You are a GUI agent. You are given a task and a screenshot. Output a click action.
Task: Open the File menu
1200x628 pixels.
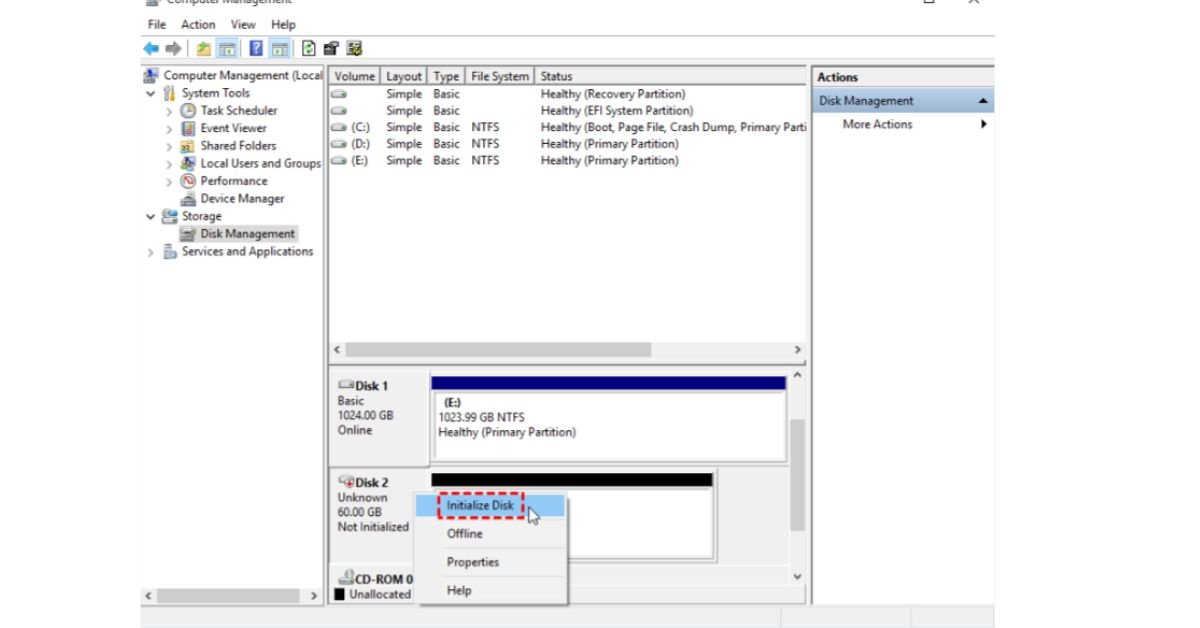[157, 24]
